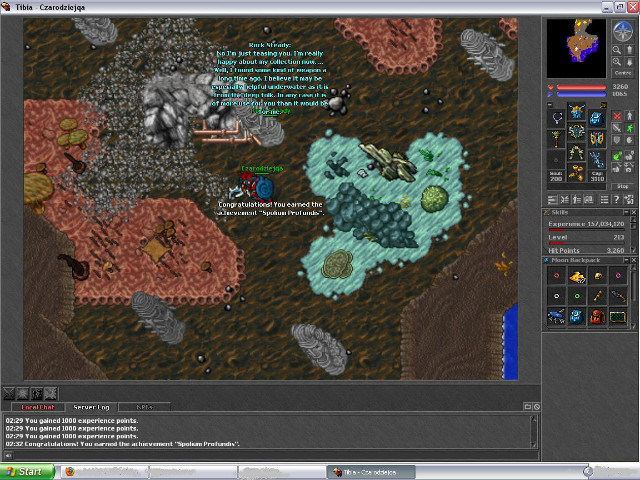
Task: Toggle secure mode fist icon
Action: [629, 140]
